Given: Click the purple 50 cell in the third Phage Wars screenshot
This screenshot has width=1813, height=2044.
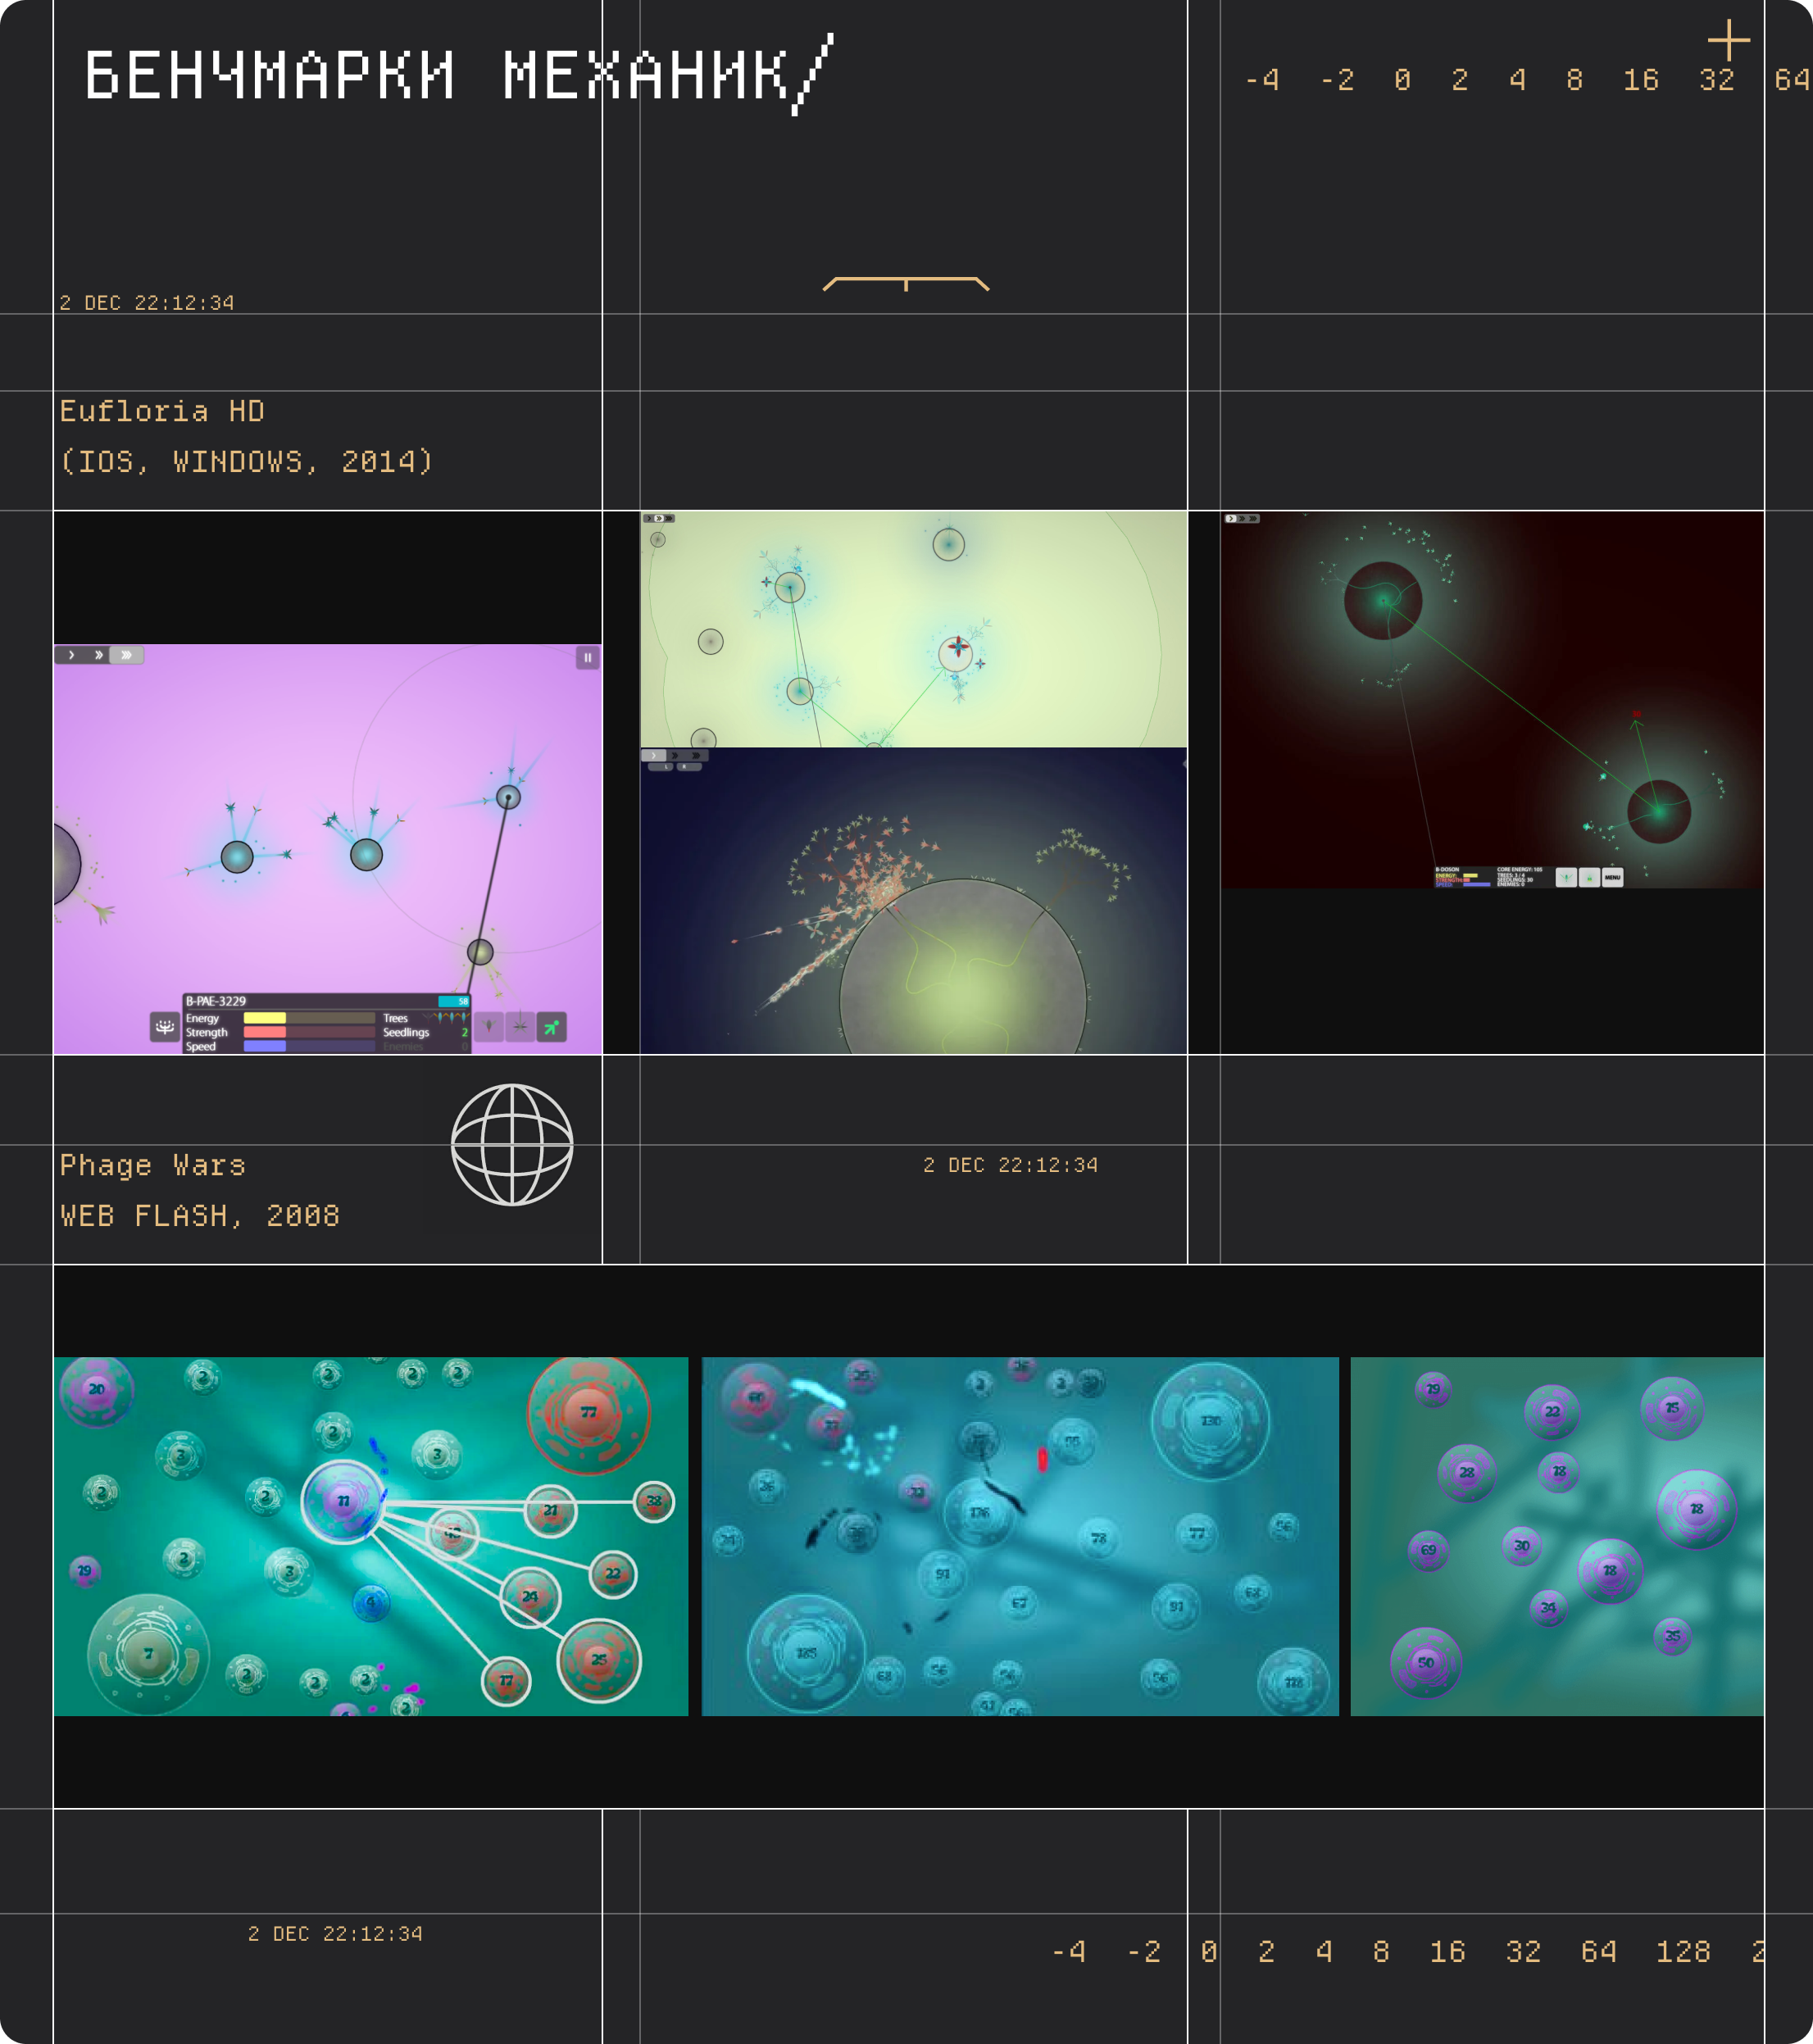Looking at the screenshot, I should click(x=1426, y=1663).
